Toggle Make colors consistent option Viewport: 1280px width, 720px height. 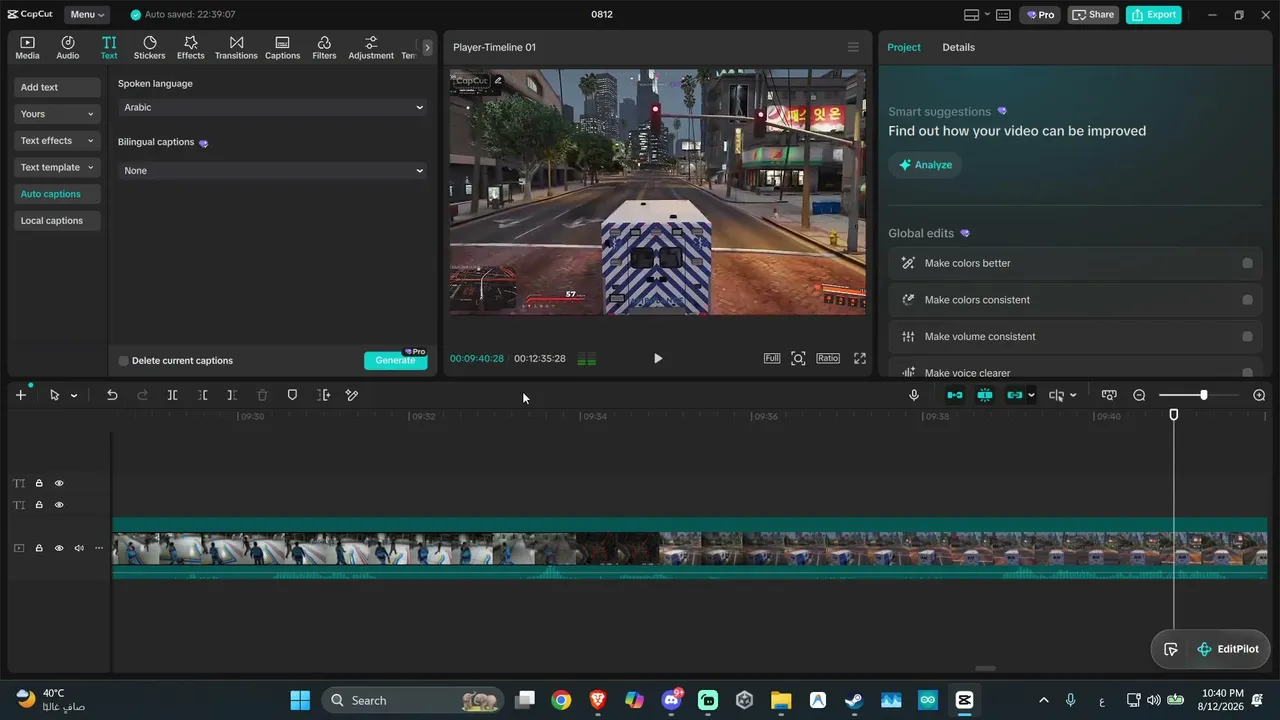pyautogui.click(x=1247, y=300)
